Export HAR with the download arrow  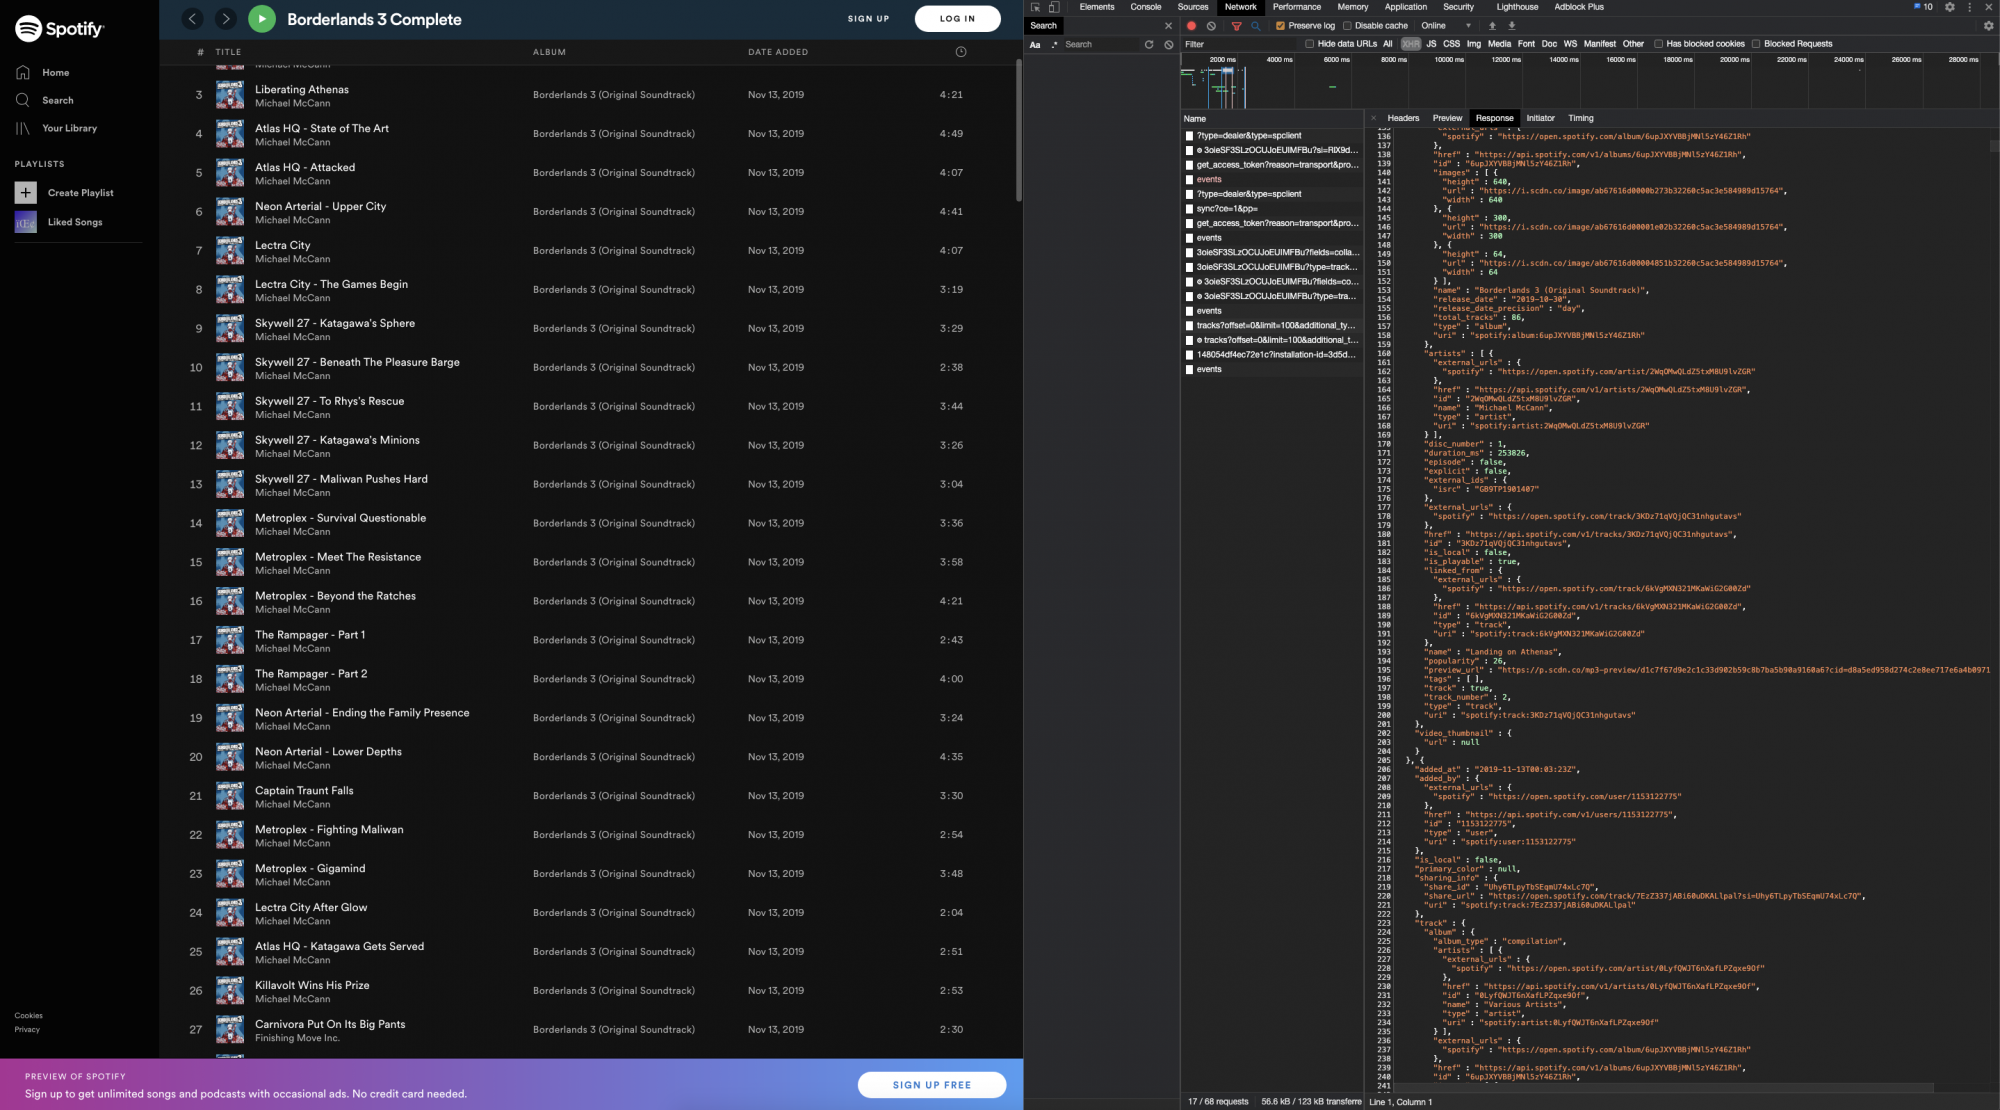(x=1512, y=26)
